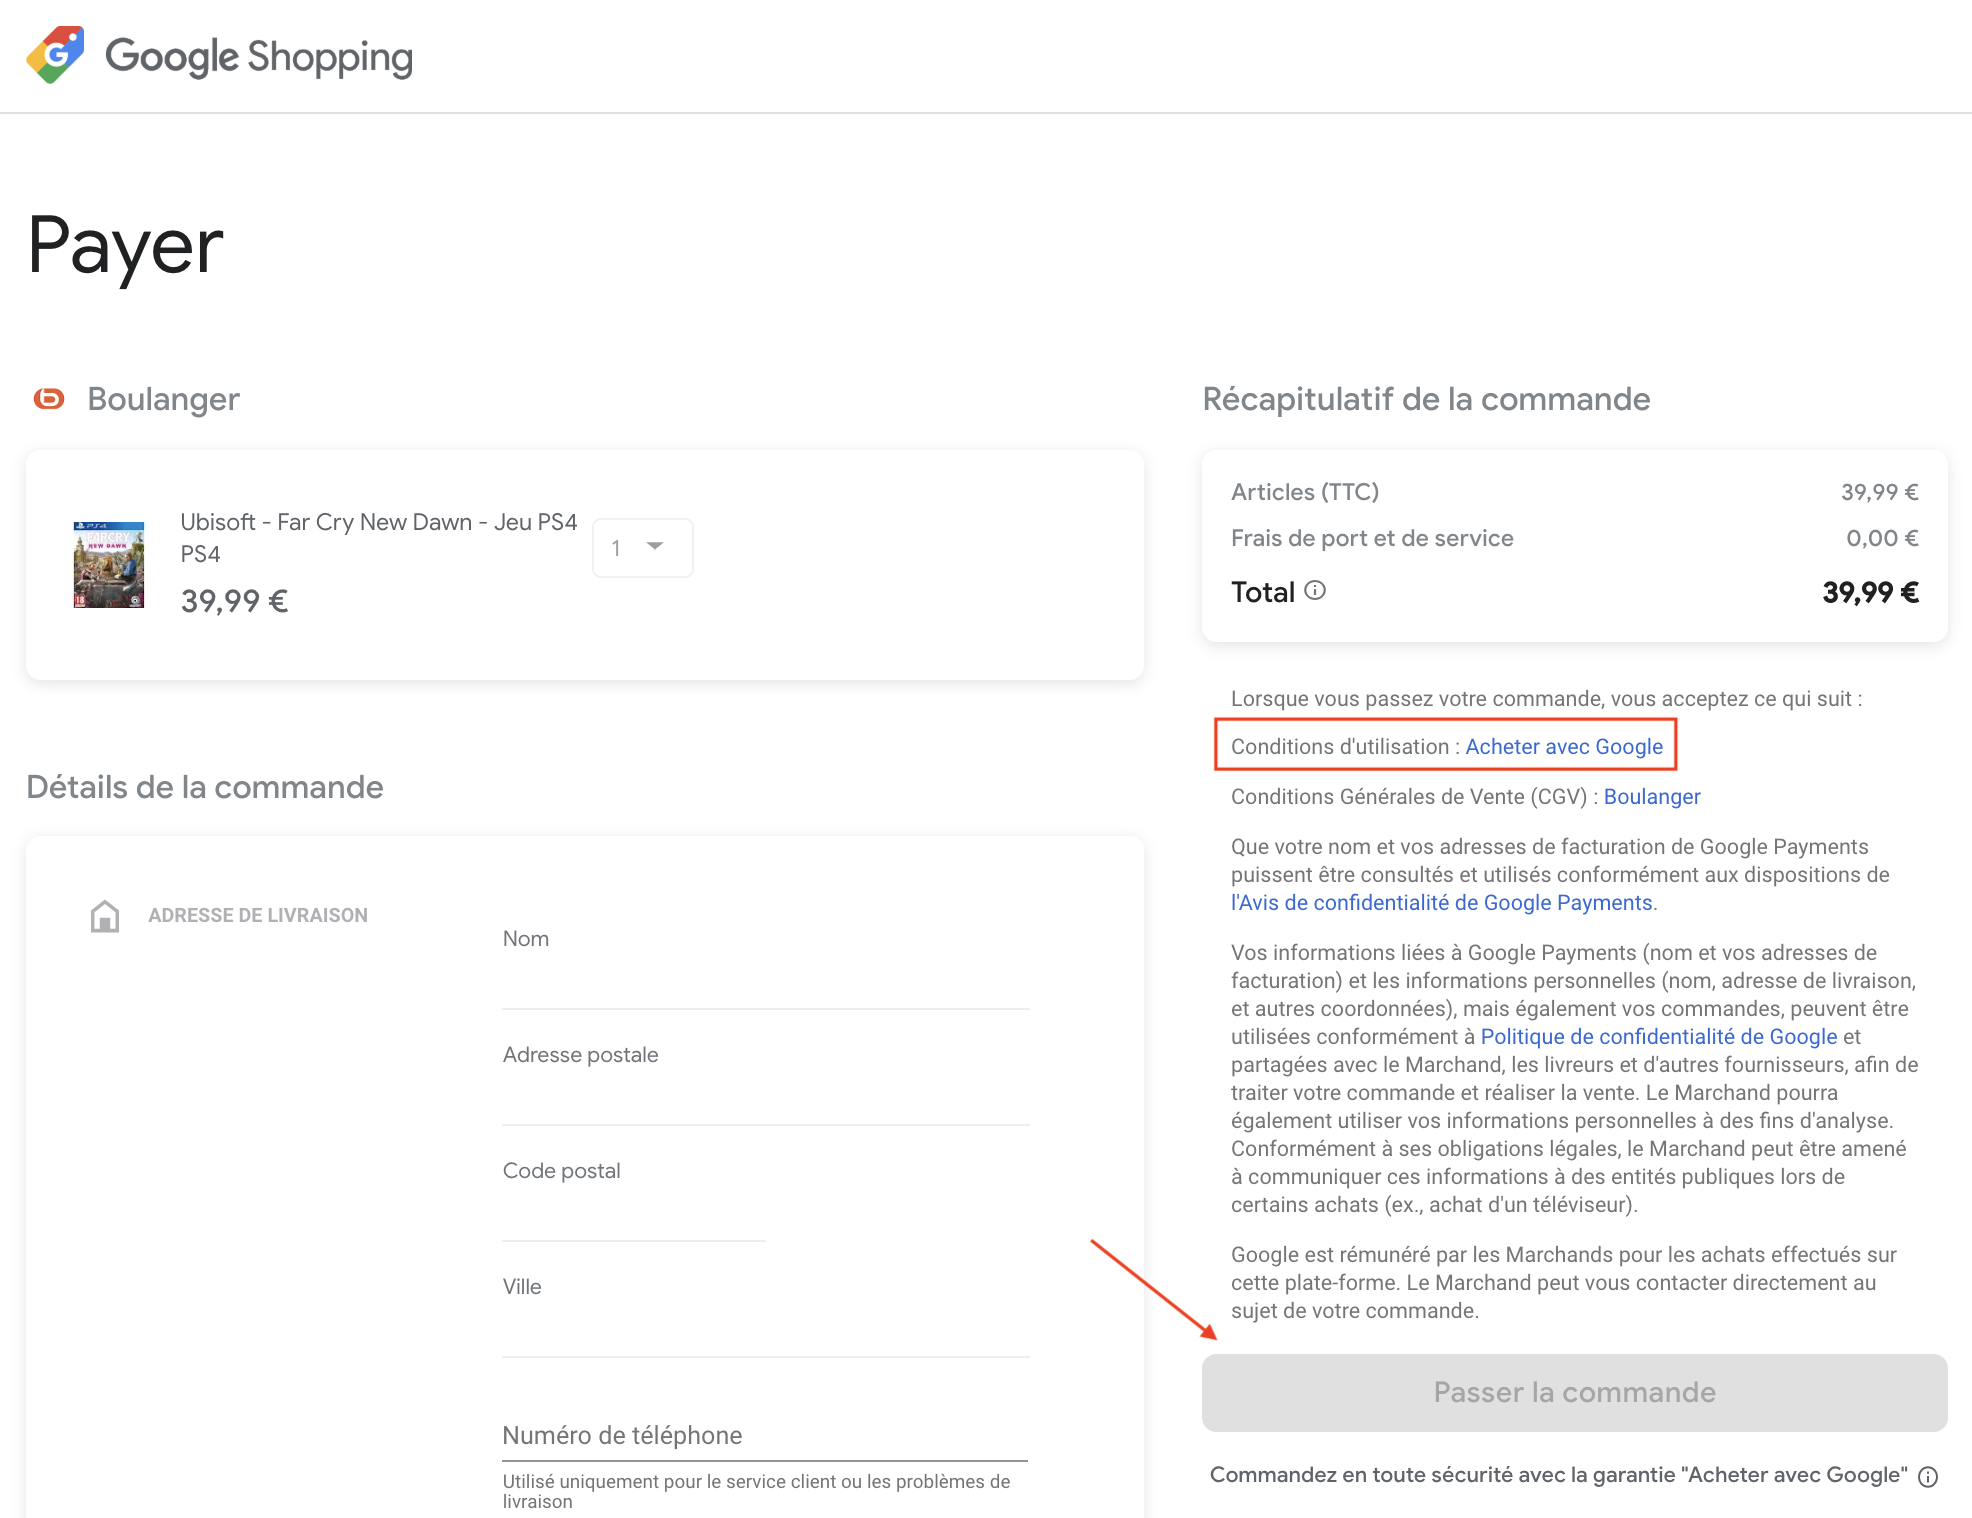The image size is (1972, 1518).
Task: Click the Articles (TTC) summary row
Action: [1574, 492]
